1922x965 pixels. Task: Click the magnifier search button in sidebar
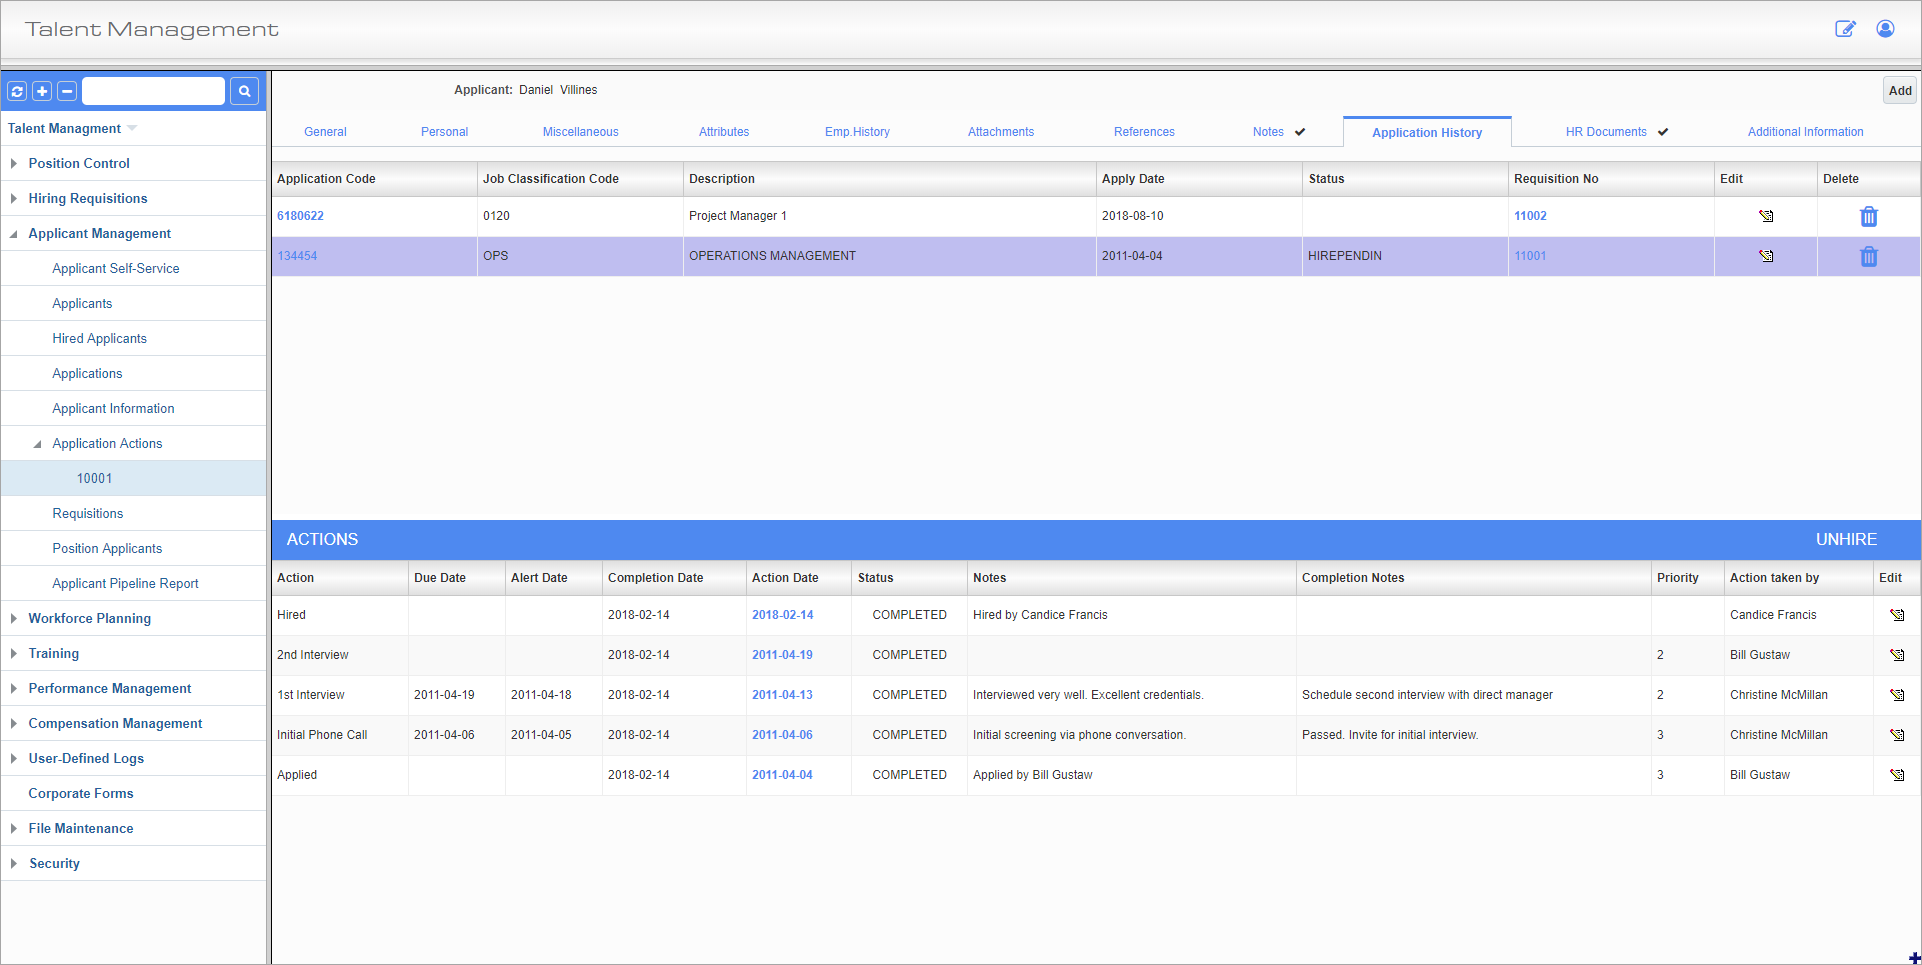click(244, 92)
